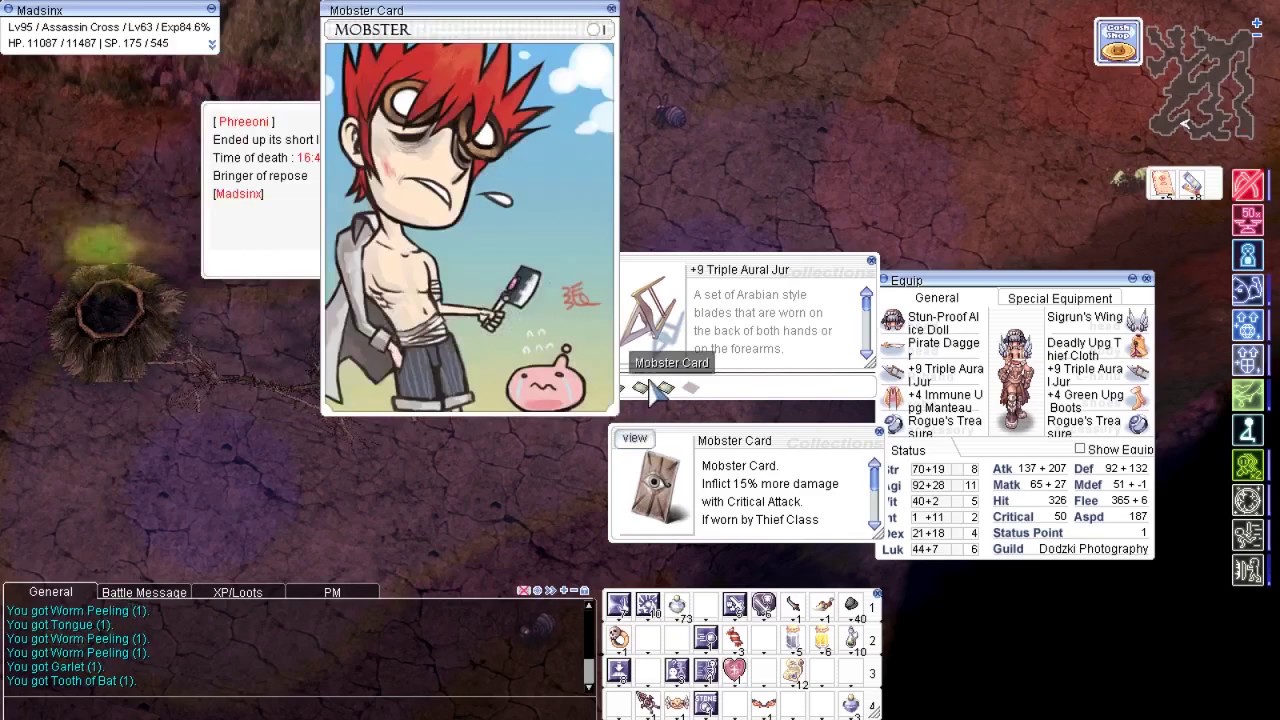Click the blue person silhouette buff icon
Image resolution: width=1280 pixels, height=720 pixels.
click(x=1247, y=255)
